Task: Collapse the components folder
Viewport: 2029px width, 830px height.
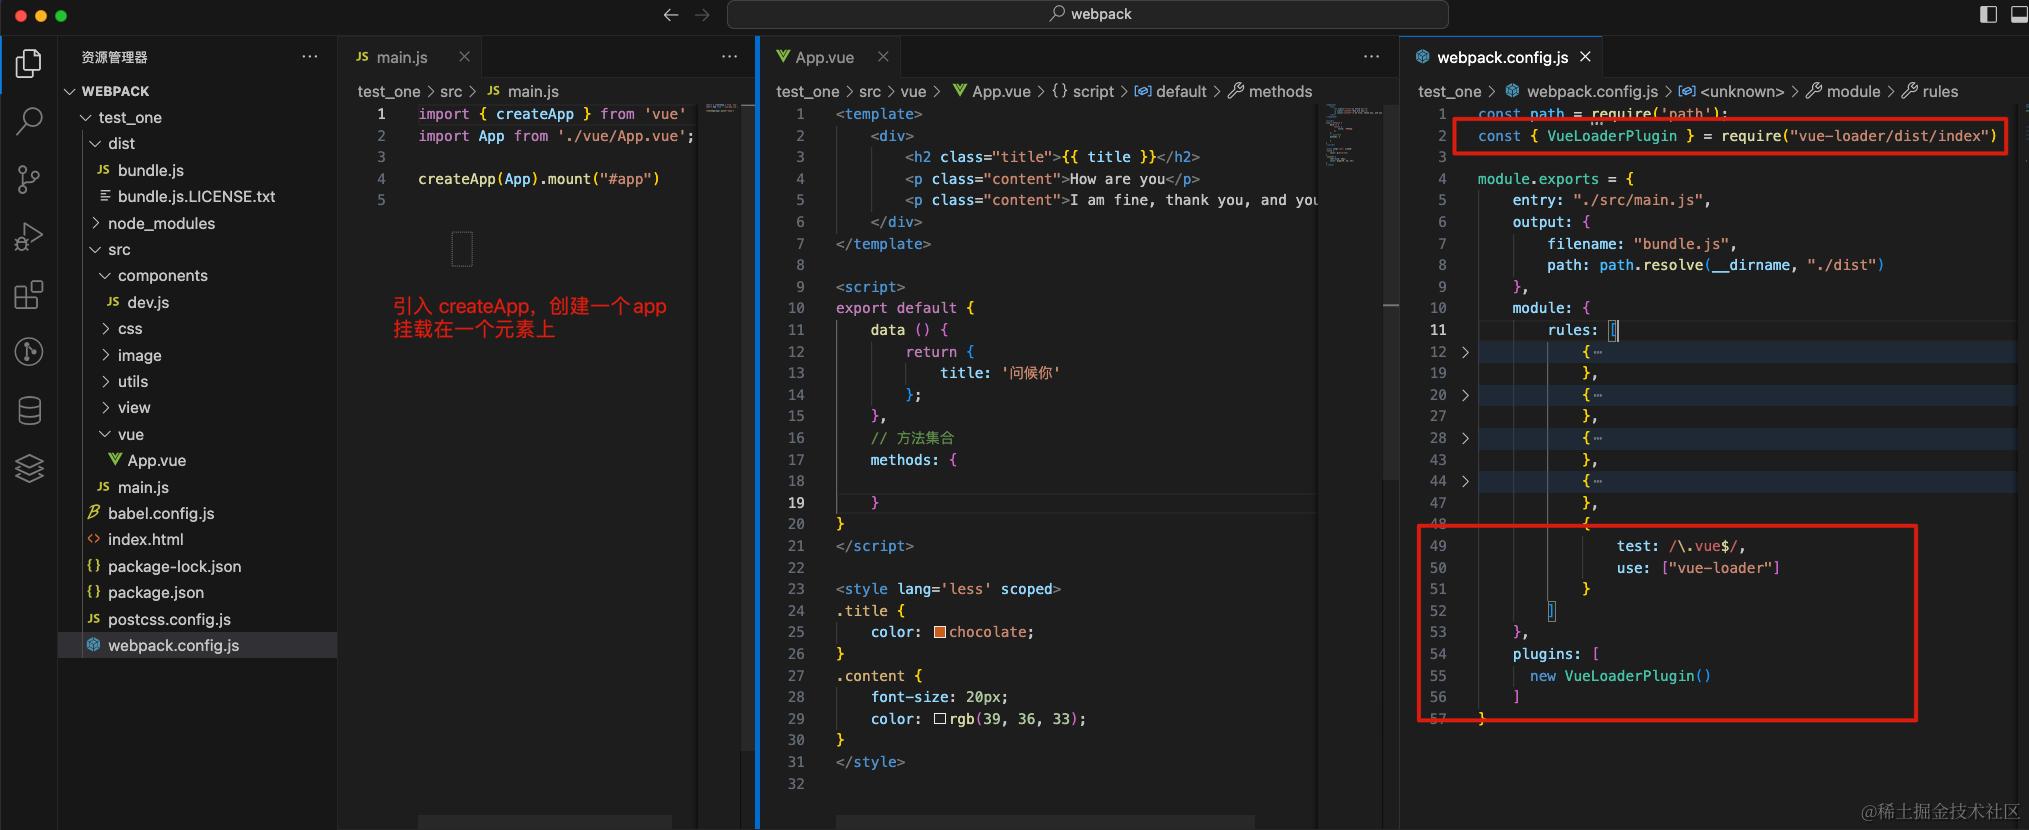Action: (162, 276)
